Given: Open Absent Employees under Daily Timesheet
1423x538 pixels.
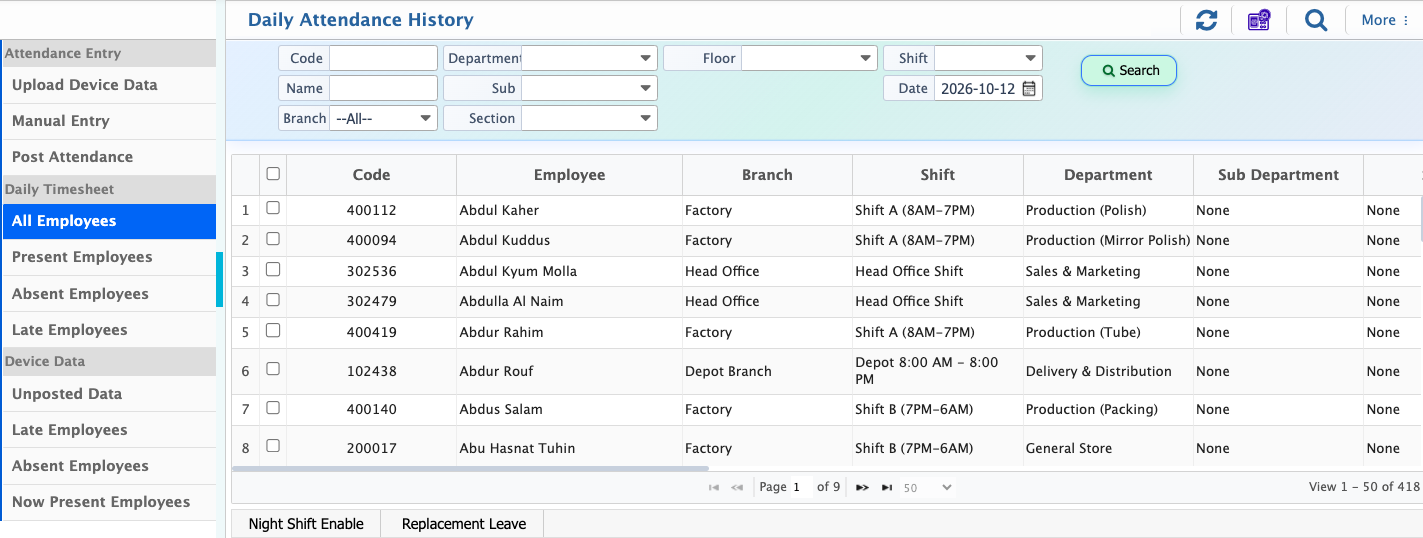Looking at the screenshot, I should (108, 294).
